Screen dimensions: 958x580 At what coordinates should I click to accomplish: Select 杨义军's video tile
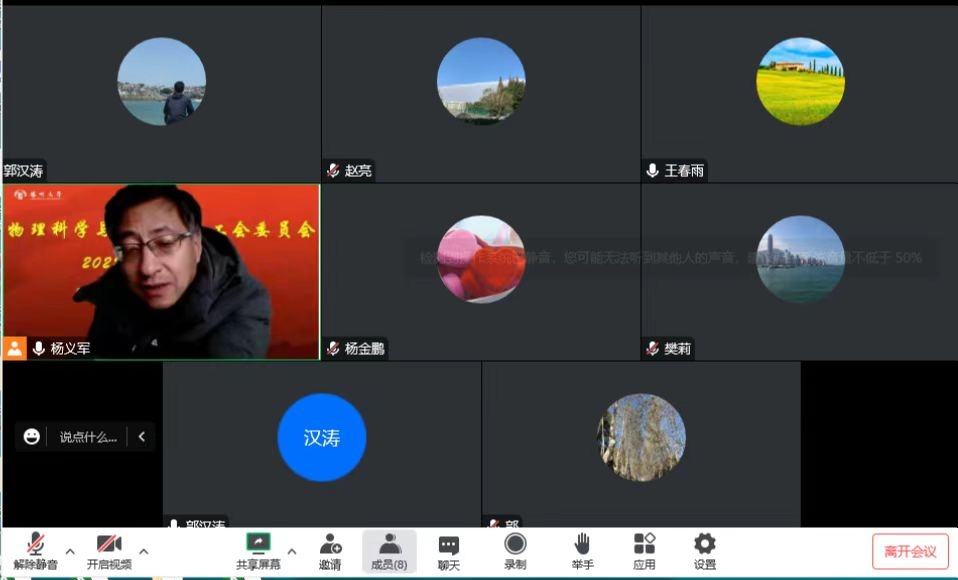161,271
